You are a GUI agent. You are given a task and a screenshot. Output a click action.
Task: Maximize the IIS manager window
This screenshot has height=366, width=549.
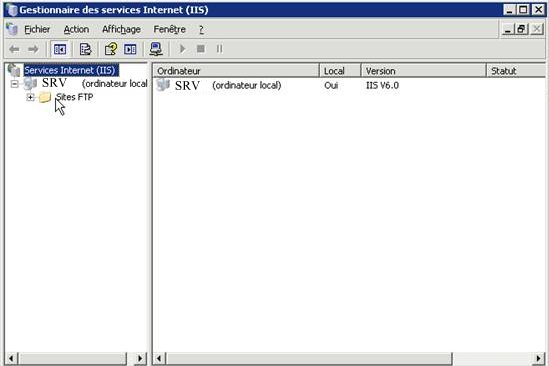[x=523, y=10]
